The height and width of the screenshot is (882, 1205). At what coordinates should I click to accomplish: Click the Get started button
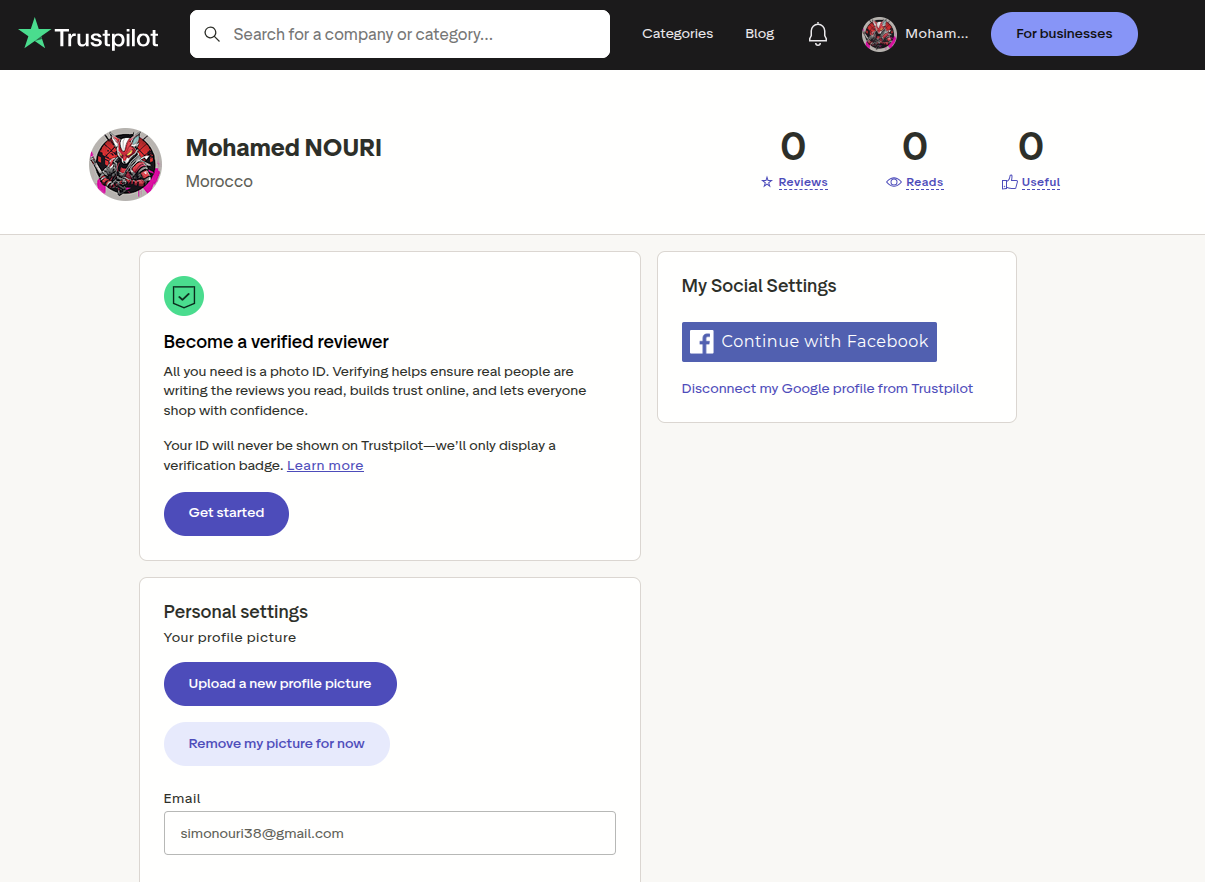(x=226, y=513)
